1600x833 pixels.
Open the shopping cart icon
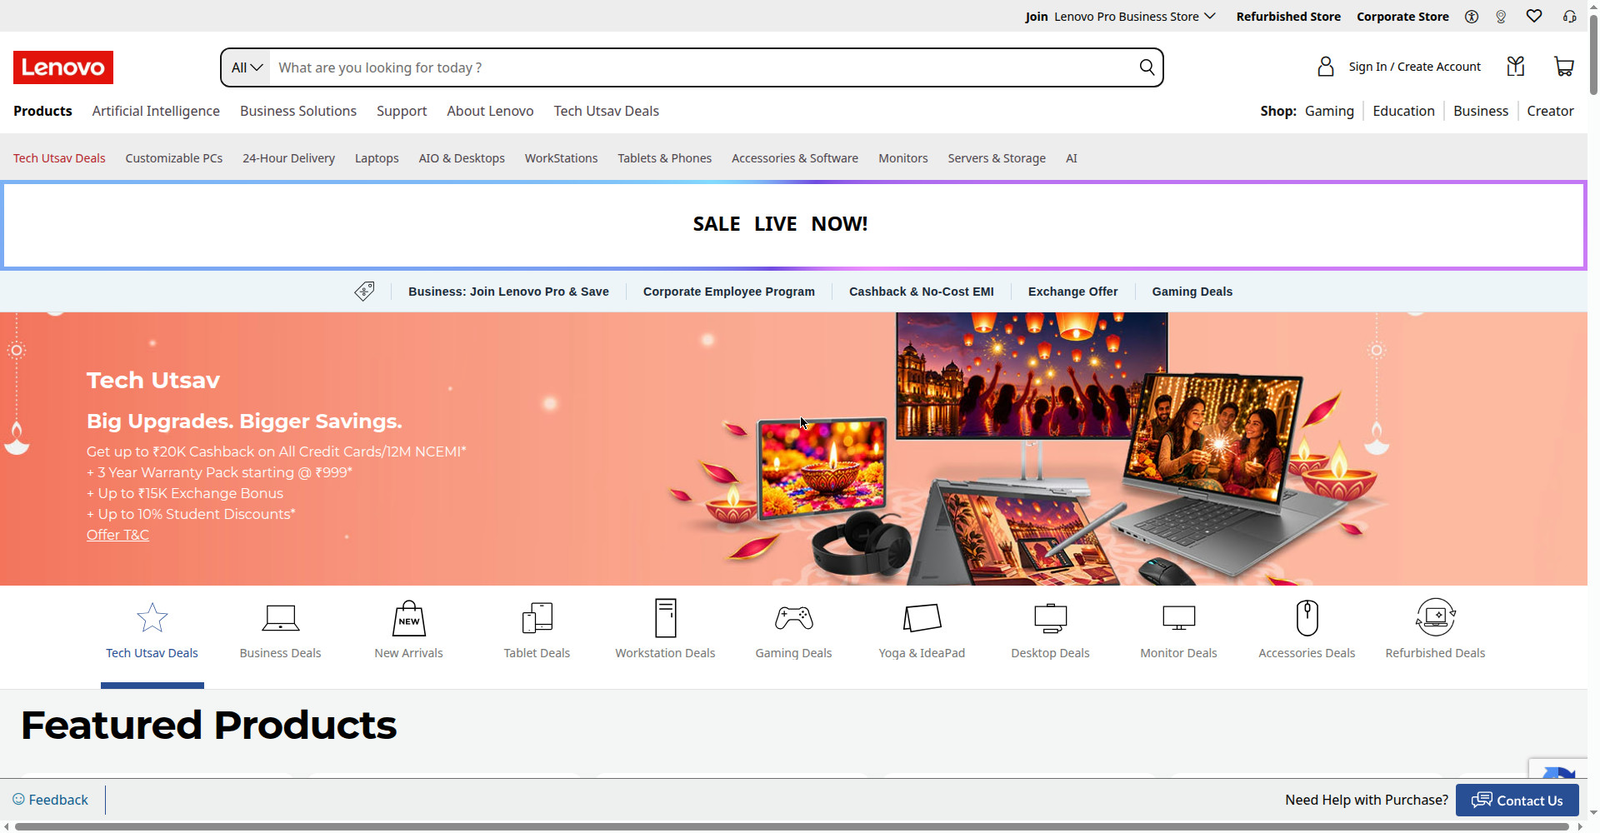tap(1564, 67)
